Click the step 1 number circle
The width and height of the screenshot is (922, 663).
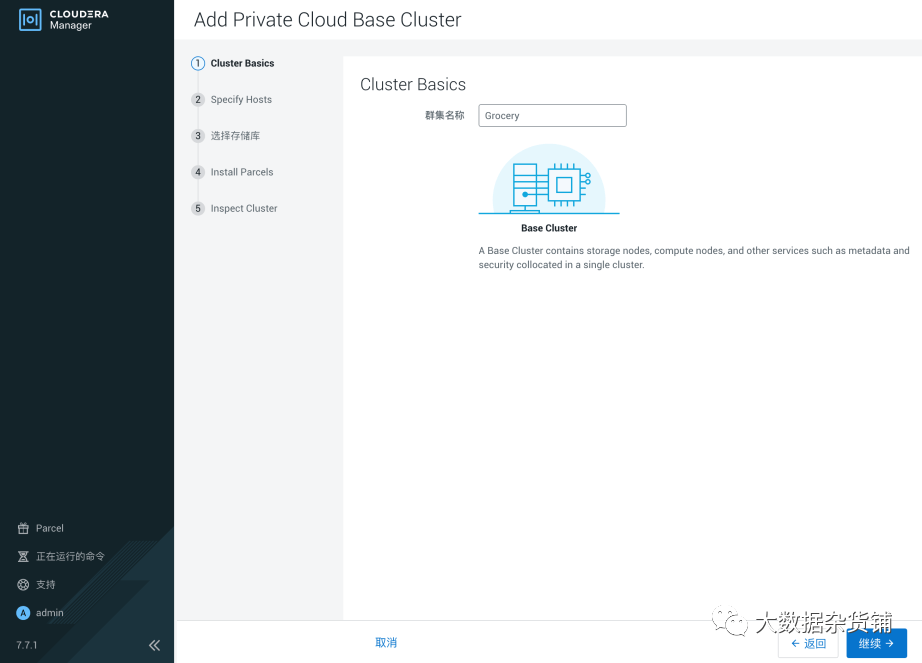[x=198, y=63]
